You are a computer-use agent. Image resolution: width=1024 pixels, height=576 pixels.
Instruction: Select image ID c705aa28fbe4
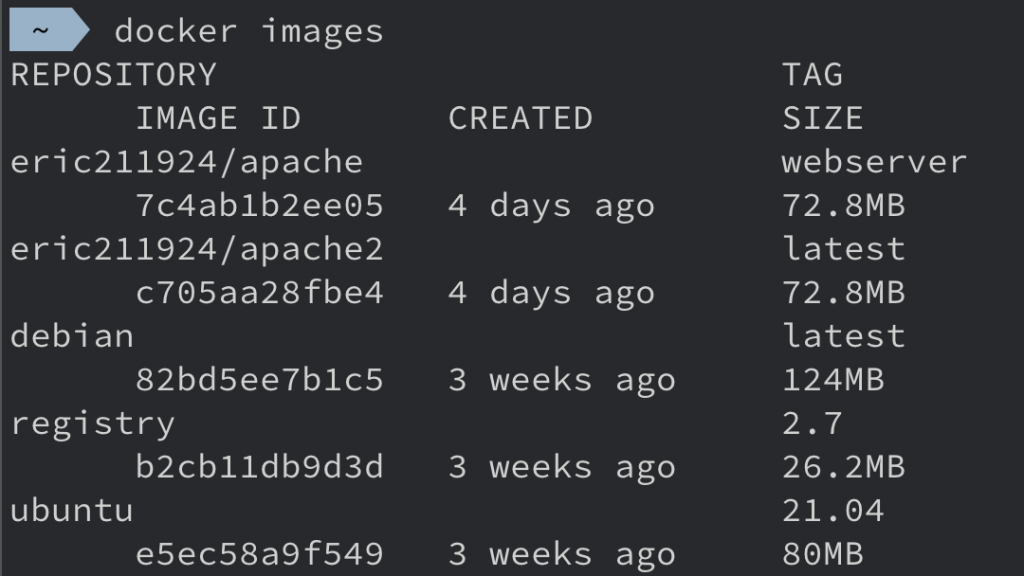(259, 293)
